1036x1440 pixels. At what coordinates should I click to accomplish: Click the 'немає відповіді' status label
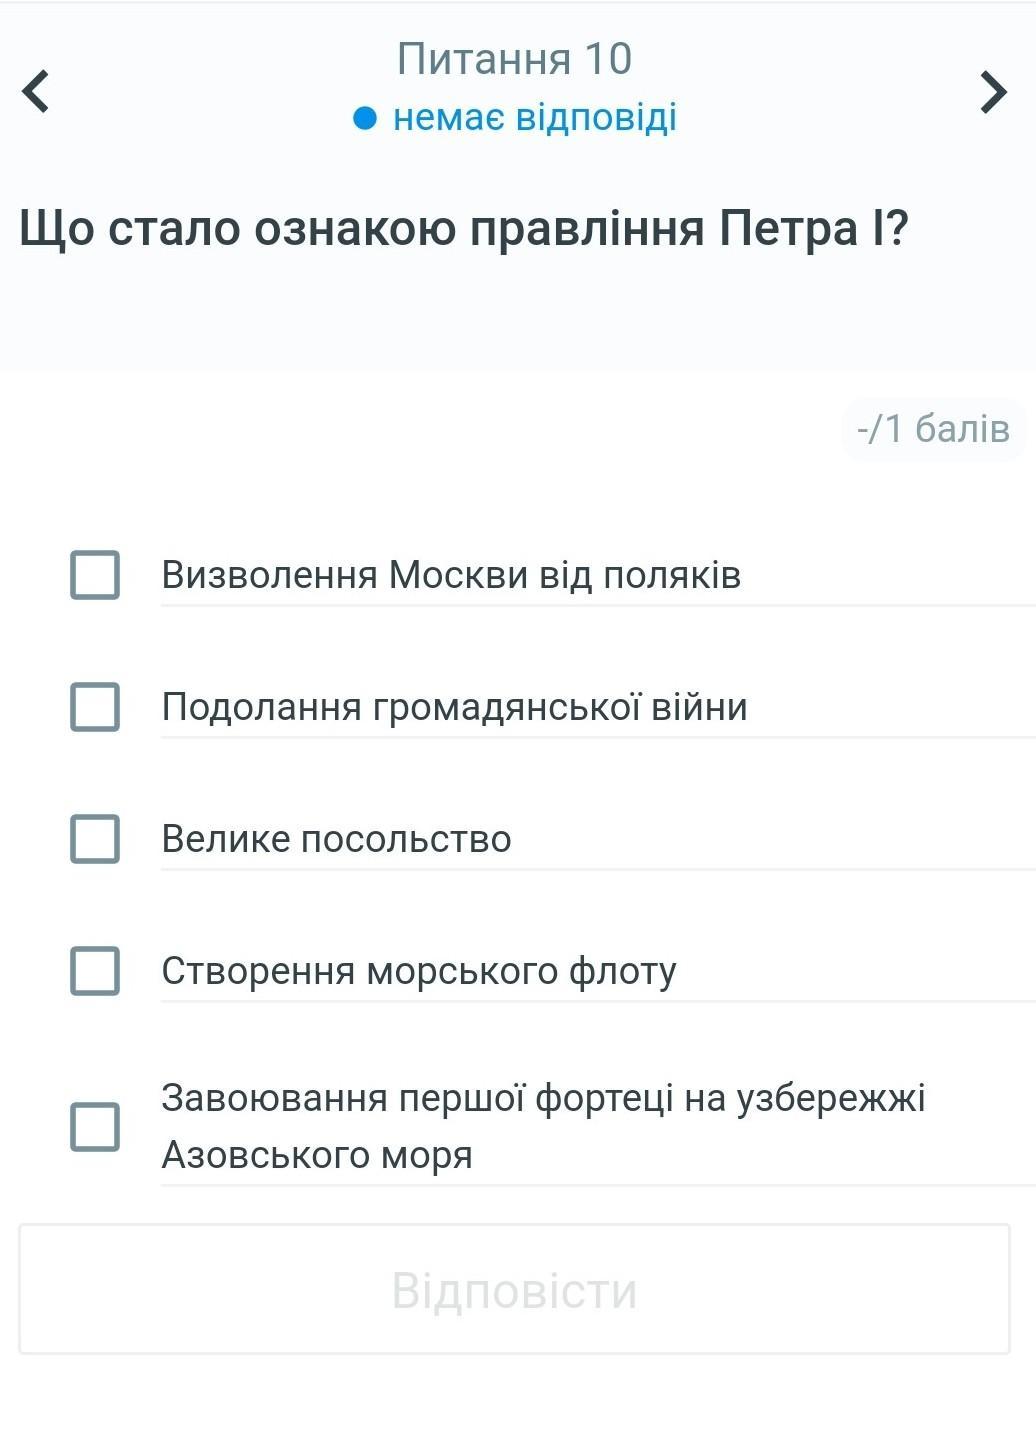[534, 118]
